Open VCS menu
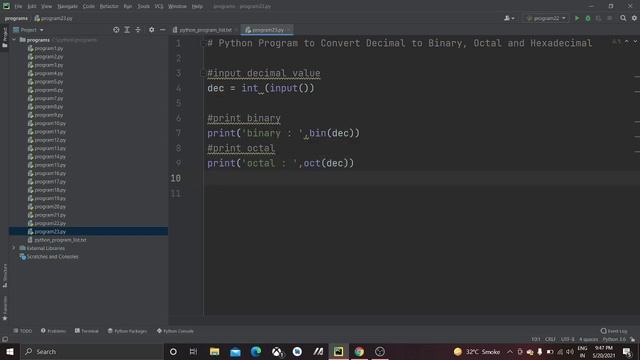This screenshot has height=360, width=640. [x=159, y=6]
